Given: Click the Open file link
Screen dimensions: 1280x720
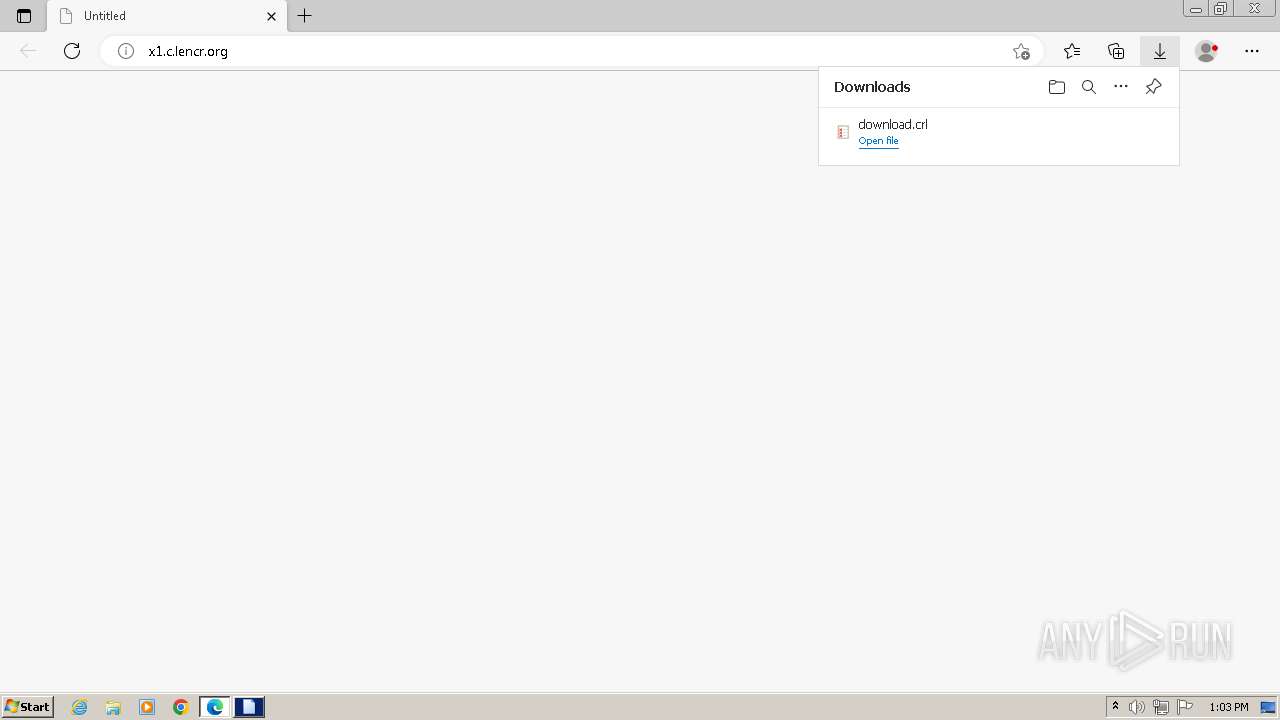Looking at the screenshot, I should [878, 141].
